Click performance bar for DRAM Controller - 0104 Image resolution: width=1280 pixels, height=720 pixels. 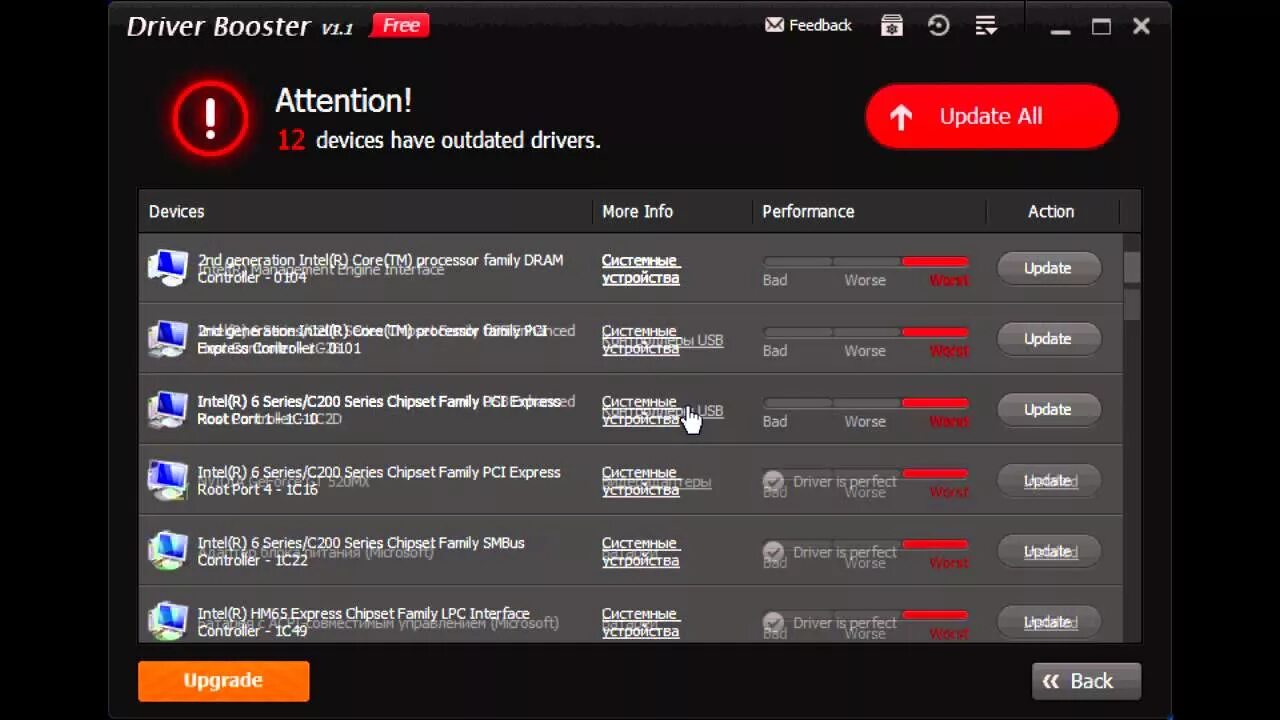[x=866, y=262]
